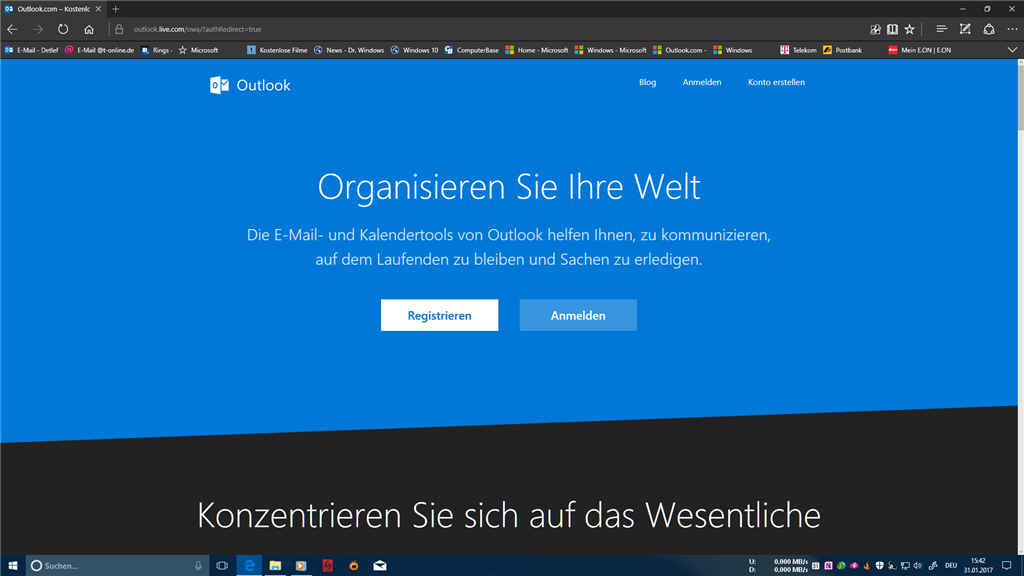Viewport: 1024px width, 576px height.
Task: Click the white Registrieren button
Action: 440,315
